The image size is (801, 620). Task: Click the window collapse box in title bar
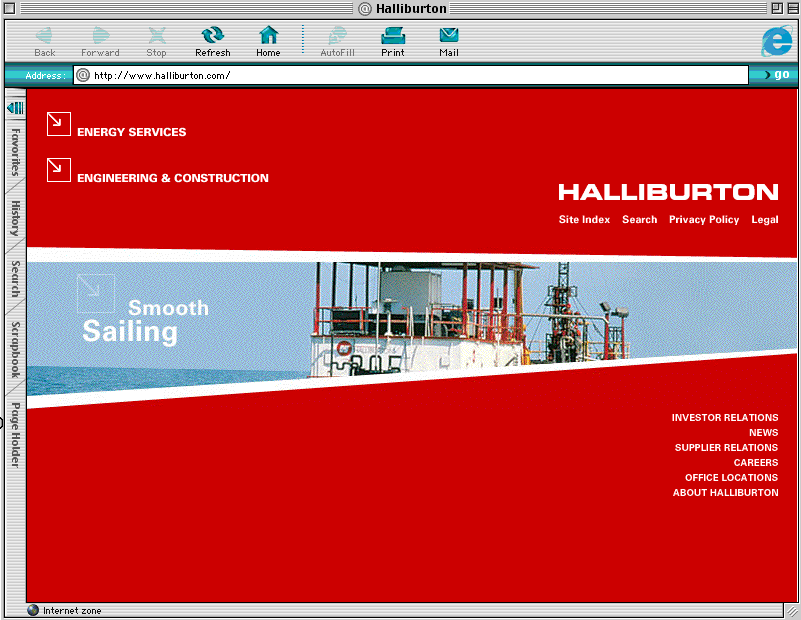click(793, 8)
